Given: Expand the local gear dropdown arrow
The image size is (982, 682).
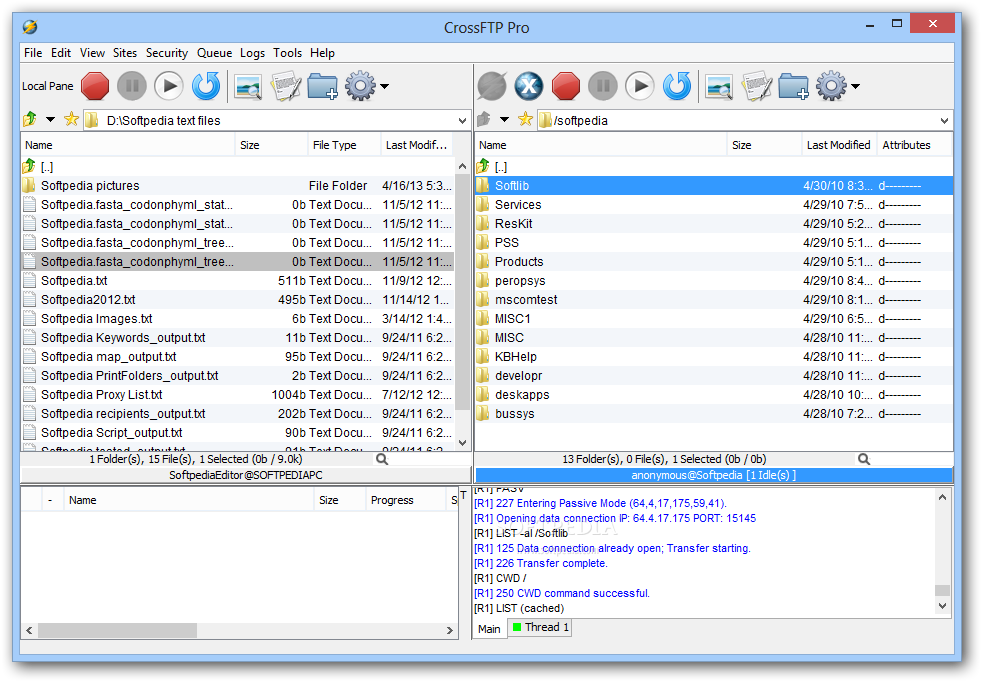Looking at the screenshot, I should pyautogui.click(x=385, y=86).
